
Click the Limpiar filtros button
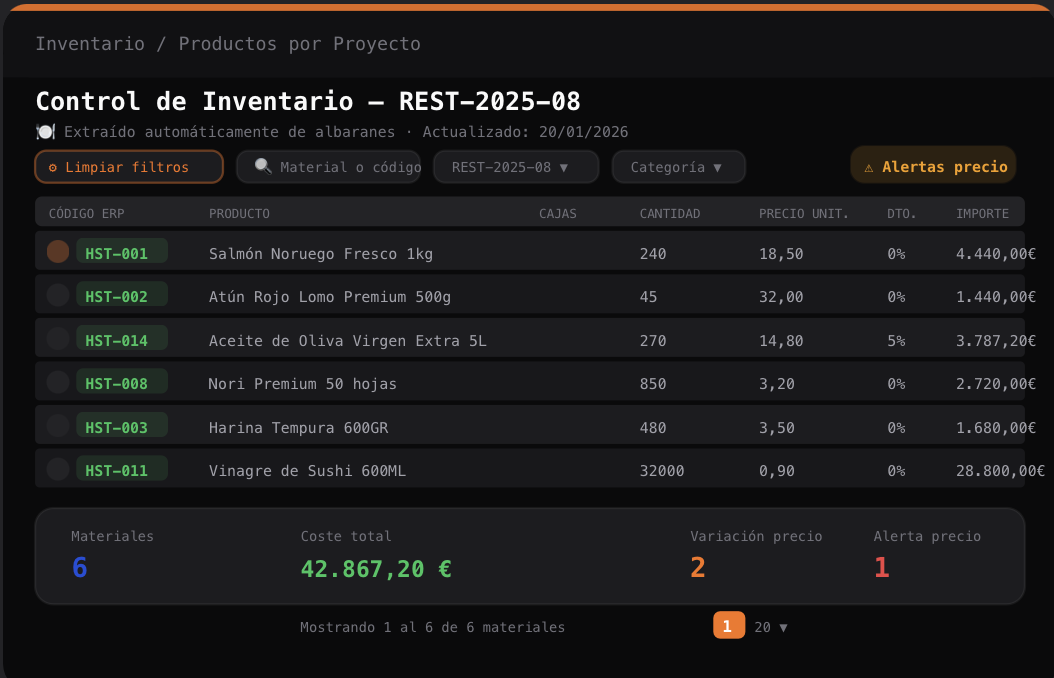click(x=129, y=167)
